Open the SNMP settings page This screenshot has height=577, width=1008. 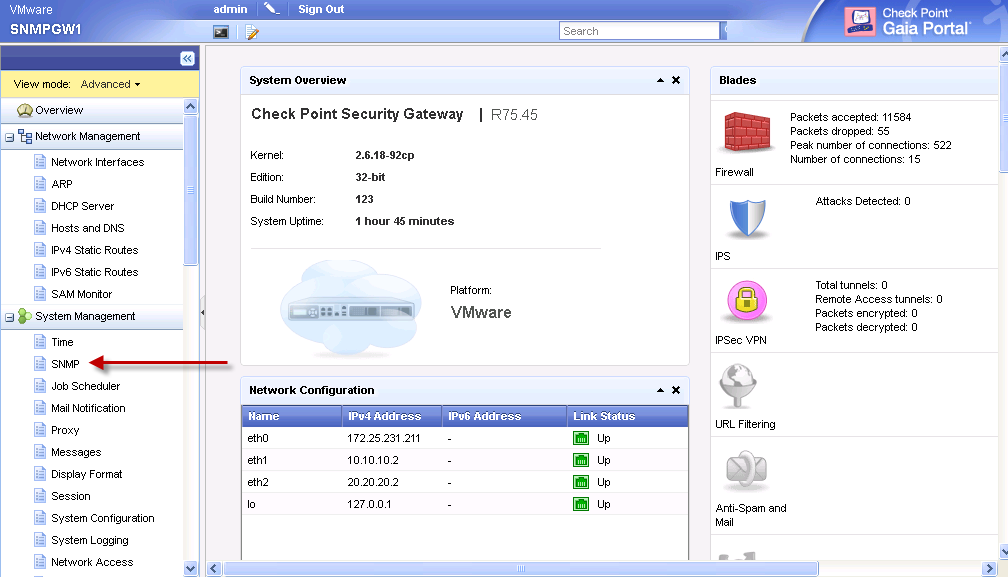65,364
